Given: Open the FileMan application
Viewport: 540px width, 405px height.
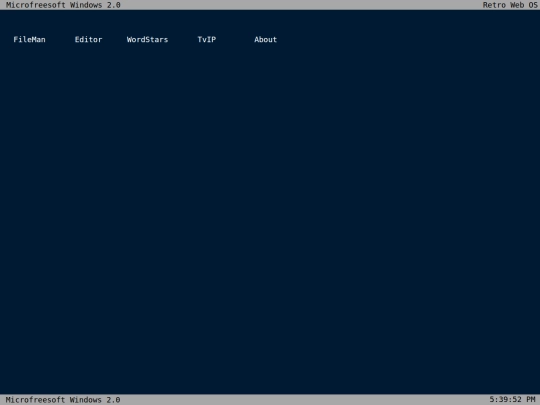Looking at the screenshot, I should (x=29, y=40).
